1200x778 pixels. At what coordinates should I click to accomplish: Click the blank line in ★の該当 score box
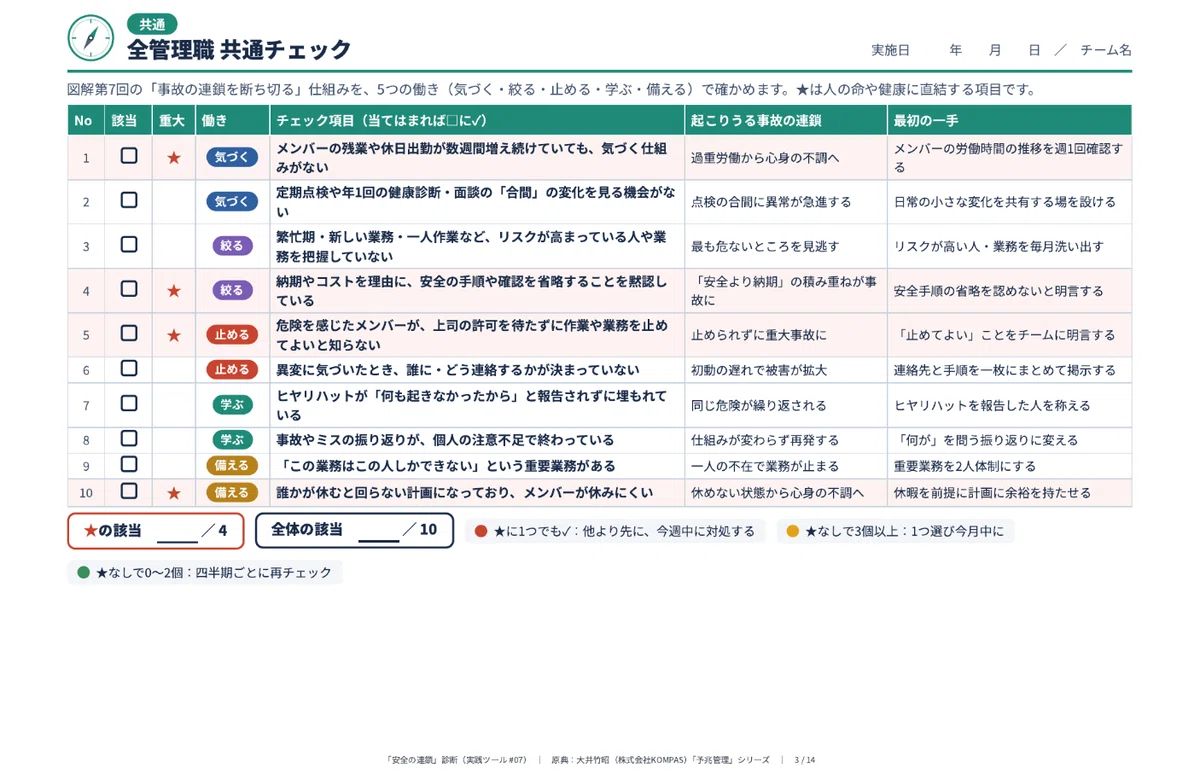(177, 540)
